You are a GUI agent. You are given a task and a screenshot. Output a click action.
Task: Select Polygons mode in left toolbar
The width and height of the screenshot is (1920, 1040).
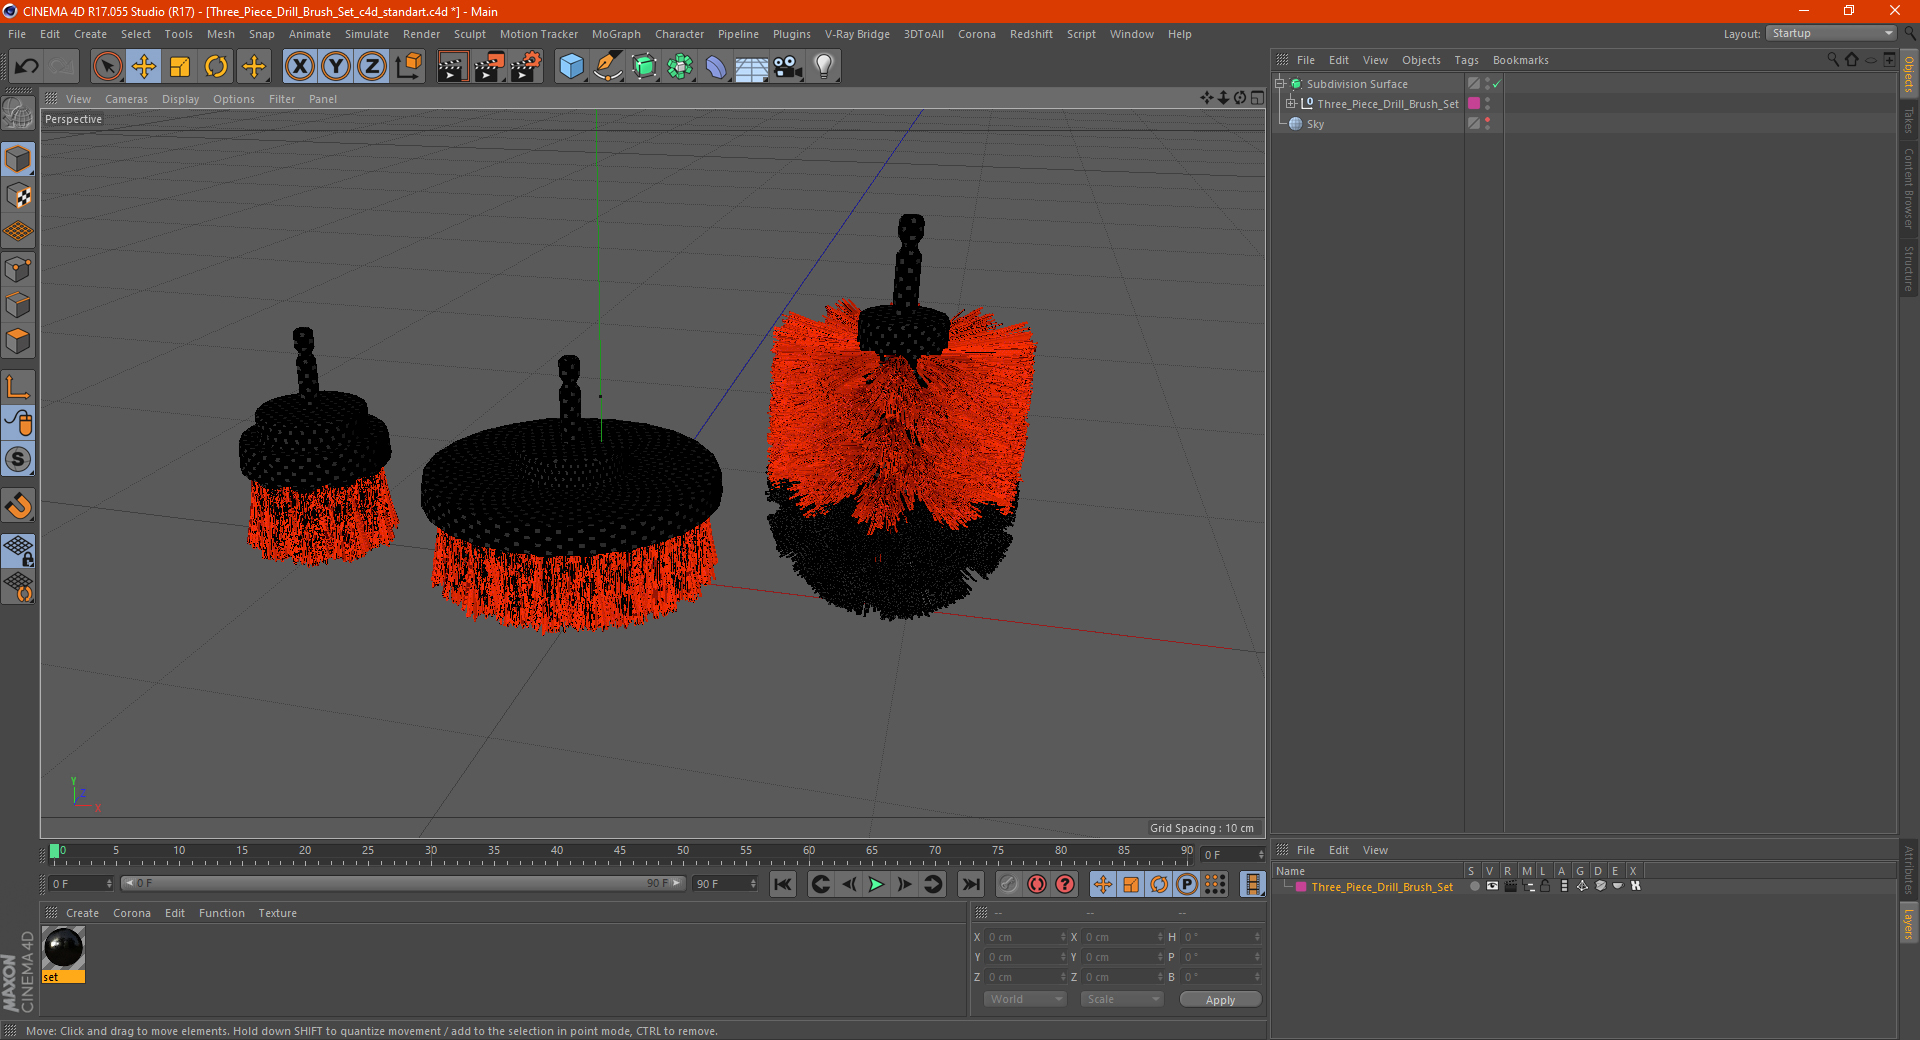point(18,341)
